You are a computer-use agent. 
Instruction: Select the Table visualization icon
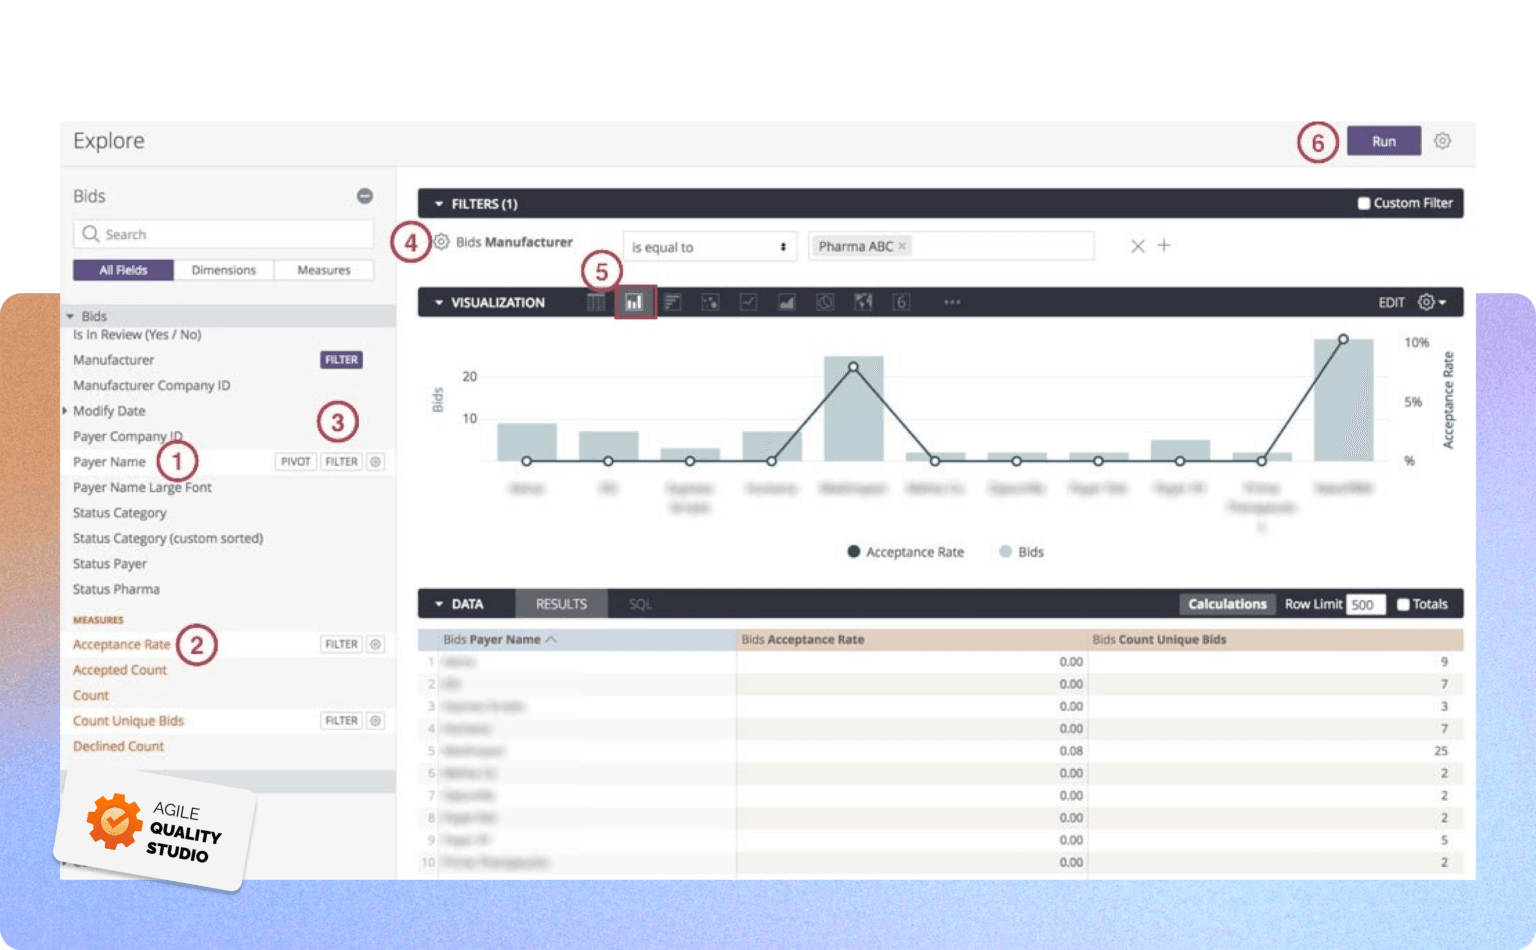(x=595, y=302)
